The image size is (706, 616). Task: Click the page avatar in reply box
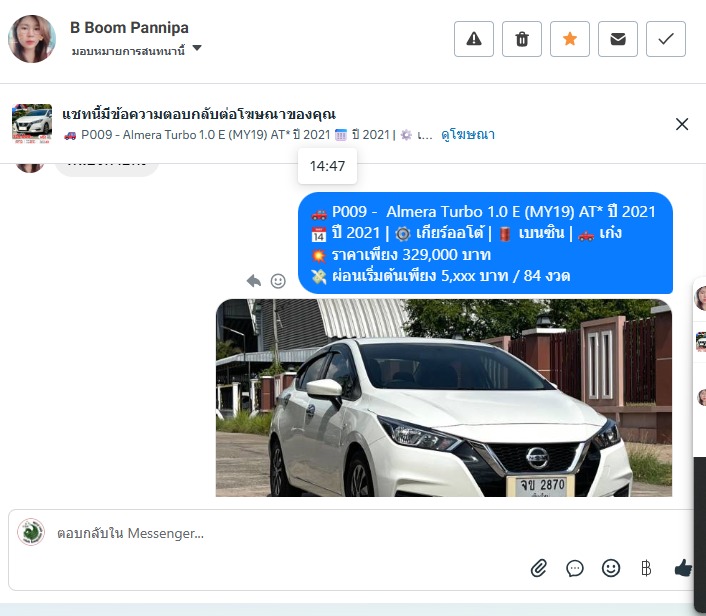click(31, 532)
